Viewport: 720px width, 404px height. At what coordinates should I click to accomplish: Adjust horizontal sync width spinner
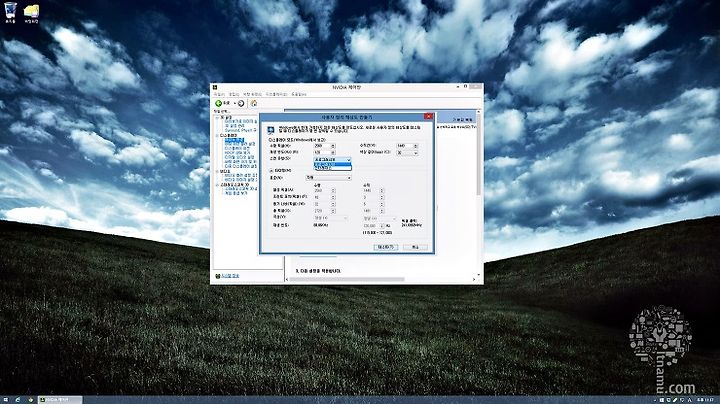(333, 204)
